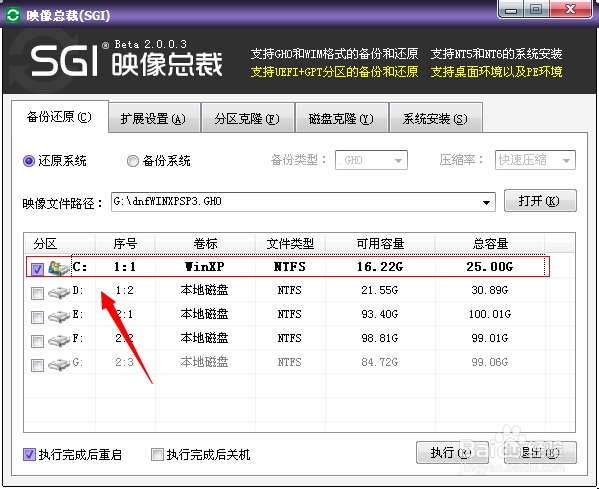Click the 分区 column header

pos(60,243)
